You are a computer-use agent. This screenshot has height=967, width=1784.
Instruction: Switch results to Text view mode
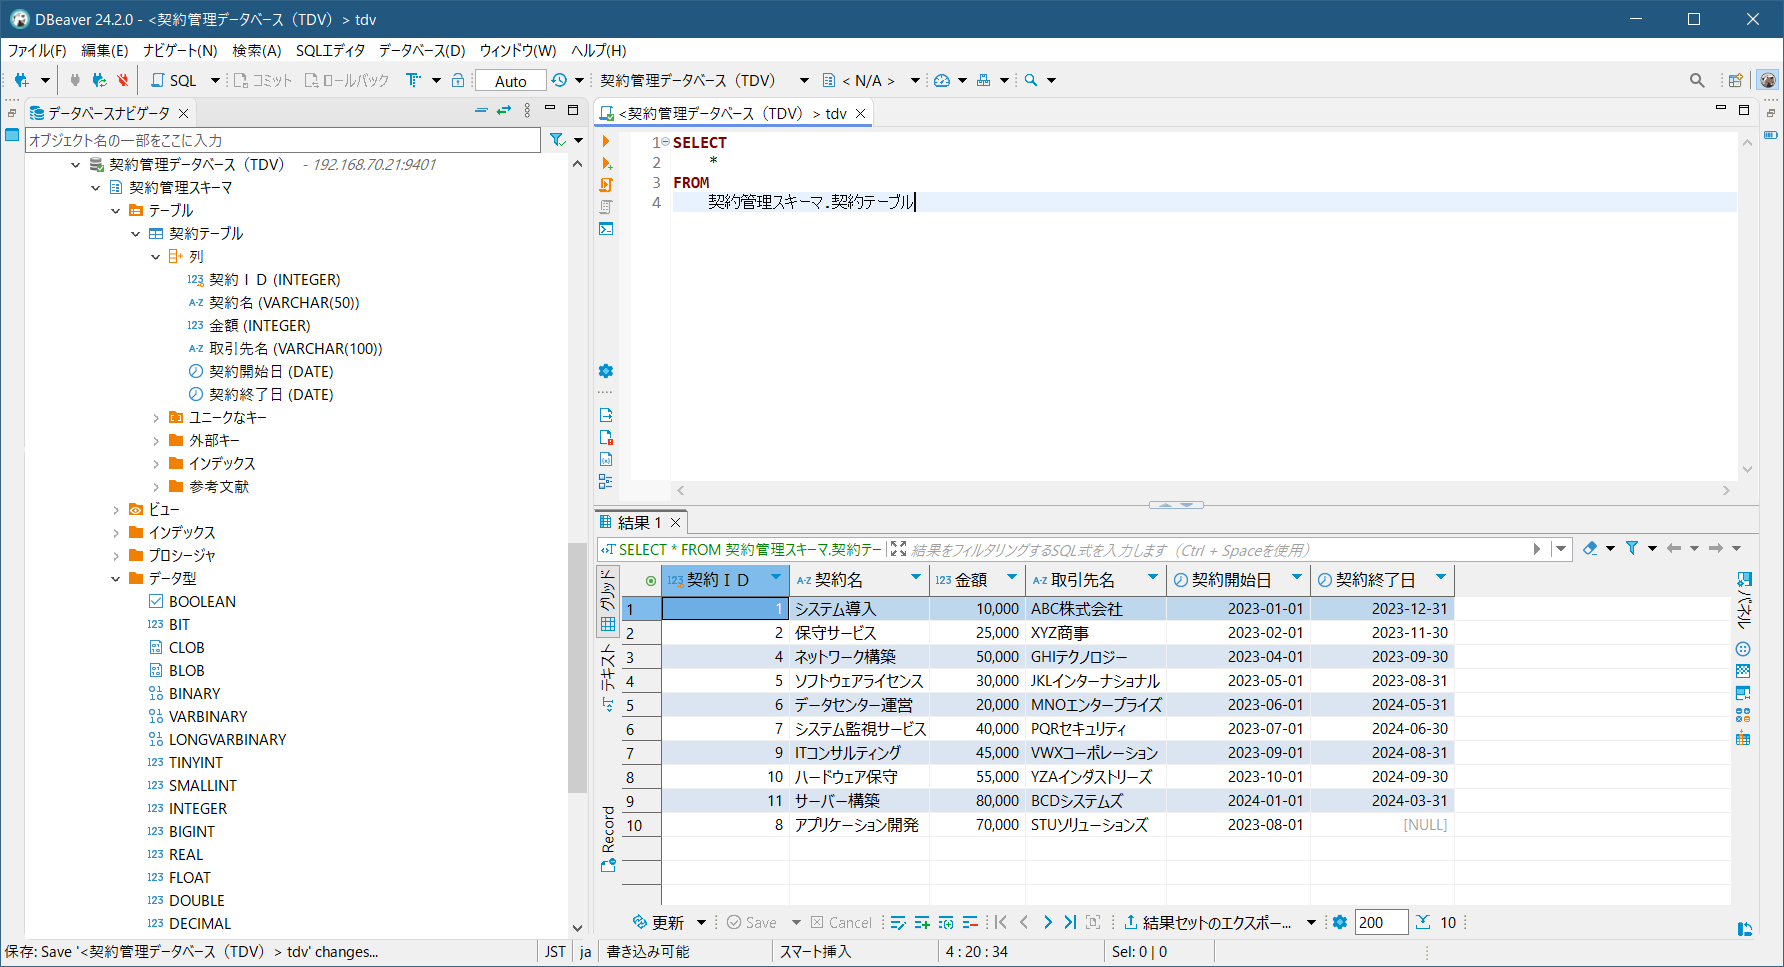pos(607,678)
